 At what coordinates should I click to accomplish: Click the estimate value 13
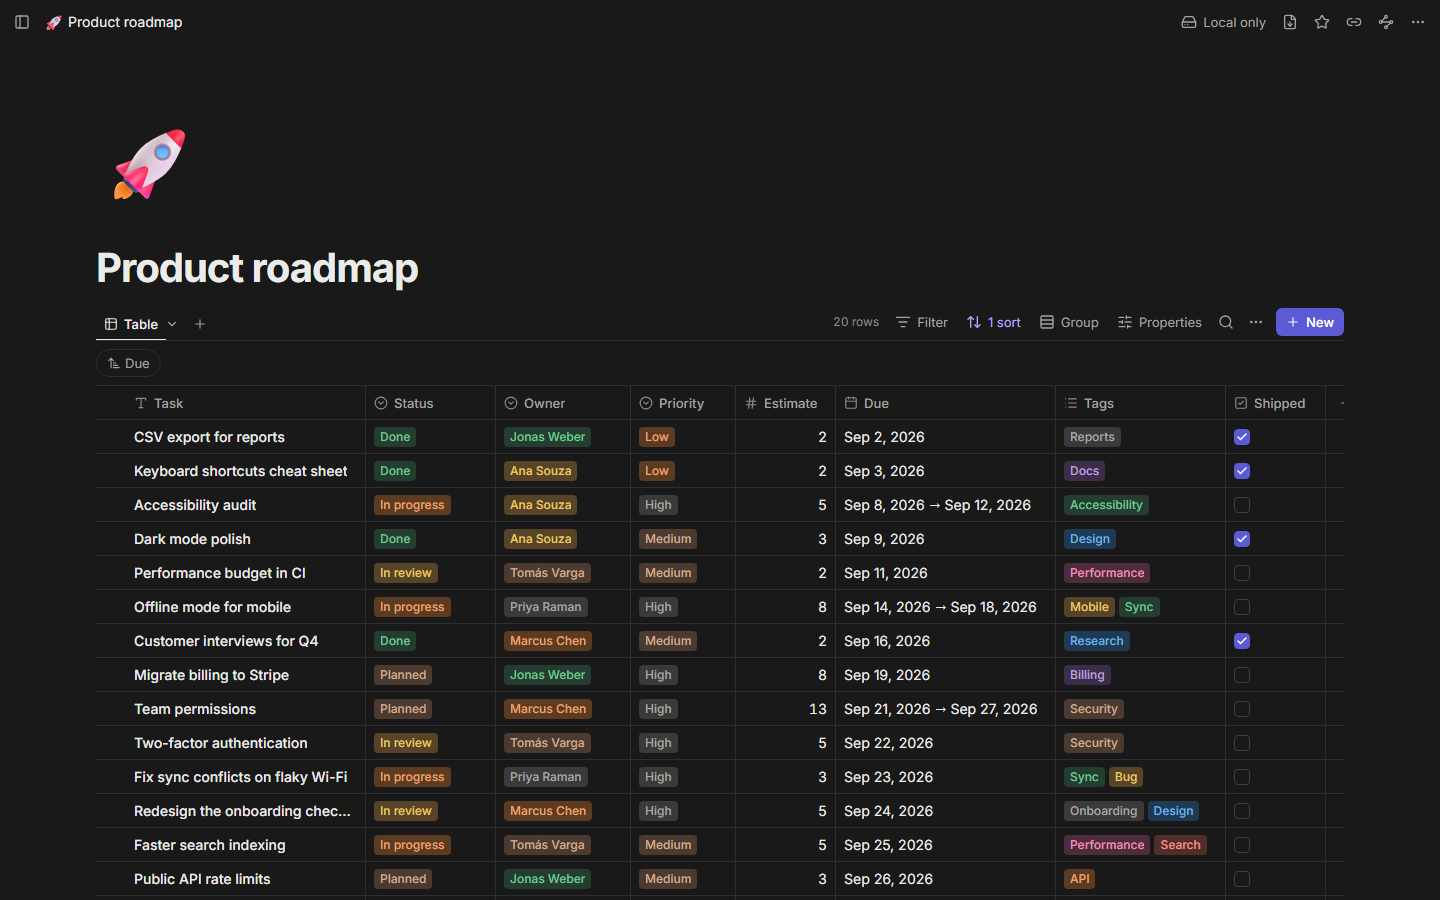click(818, 709)
